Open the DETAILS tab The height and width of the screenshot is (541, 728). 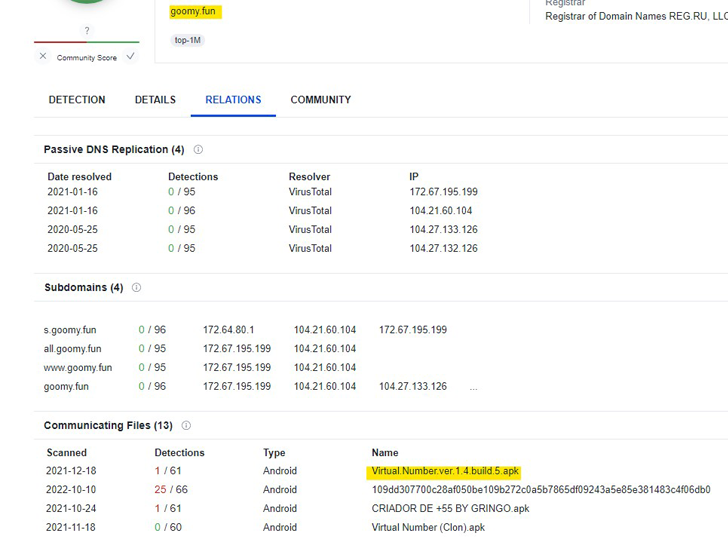pos(155,100)
